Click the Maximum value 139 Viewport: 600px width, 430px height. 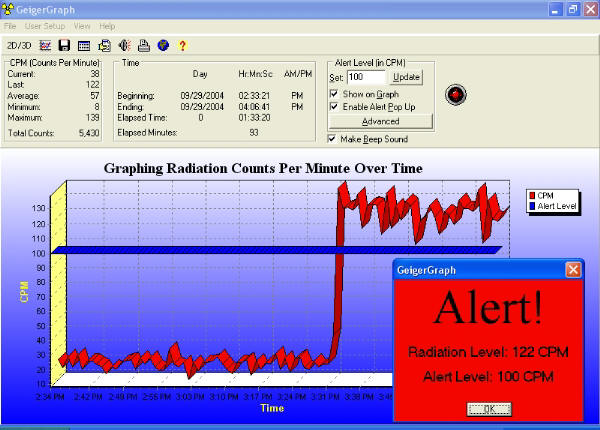click(x=93, y=117)
